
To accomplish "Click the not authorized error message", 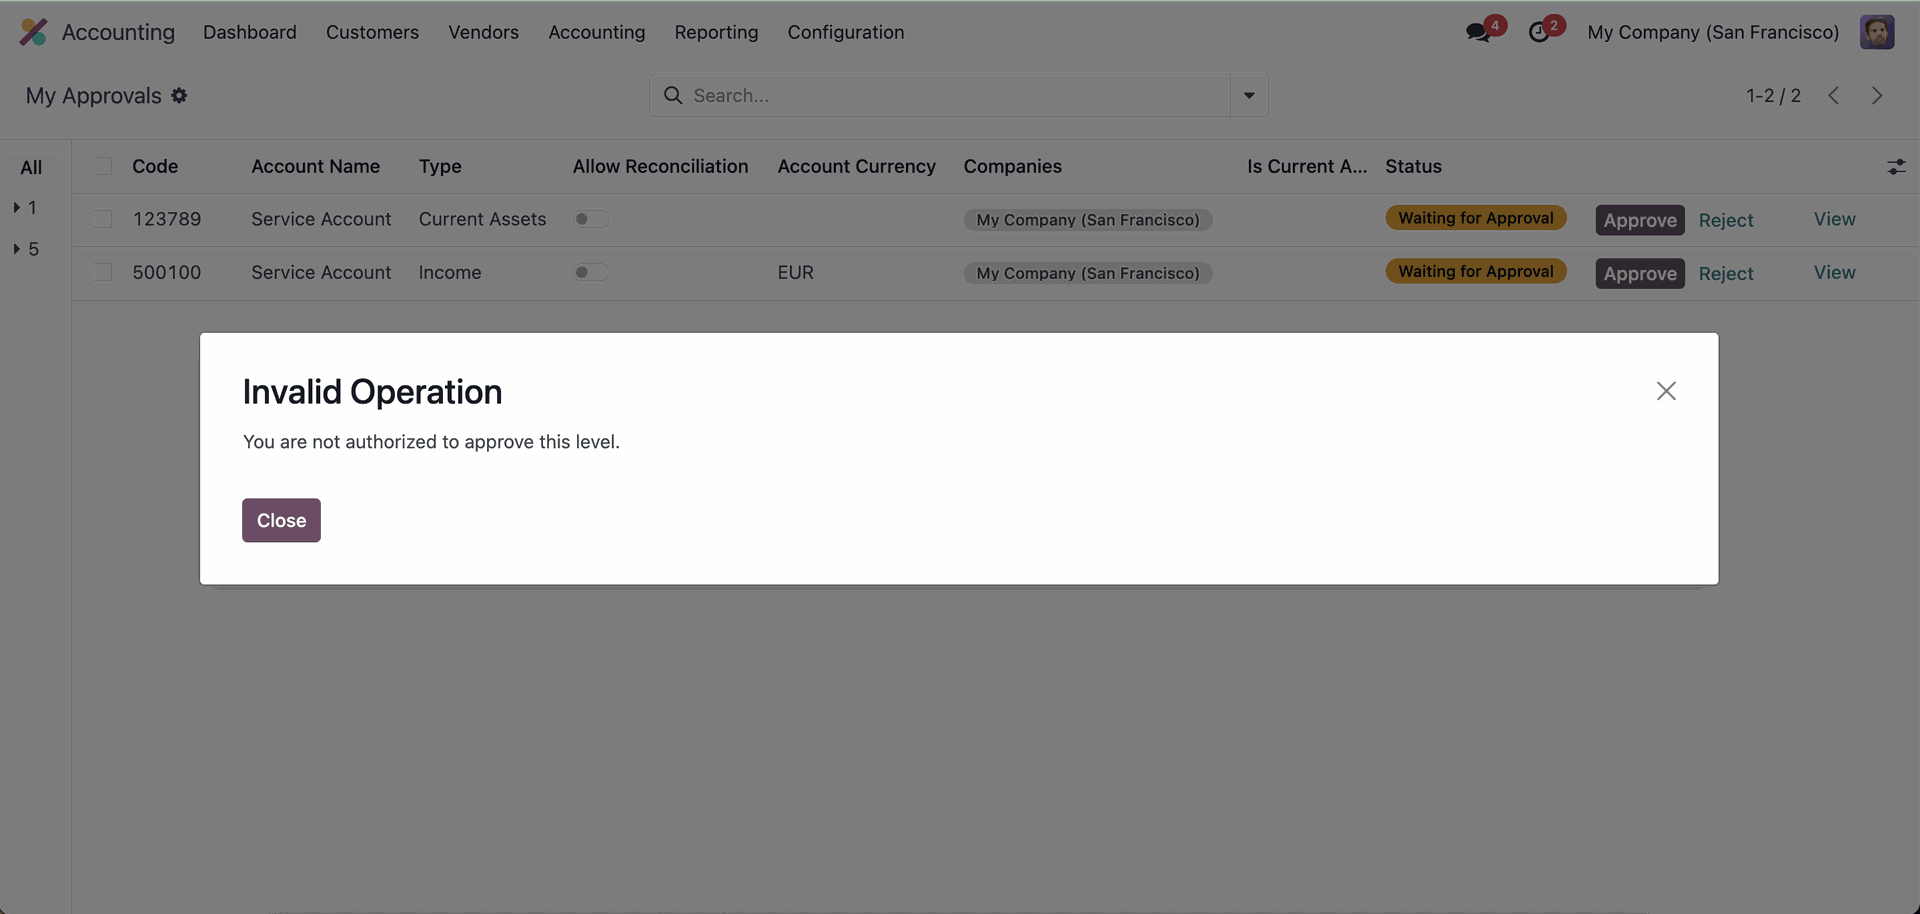I will pyautogui.click(x=431, y=442).
